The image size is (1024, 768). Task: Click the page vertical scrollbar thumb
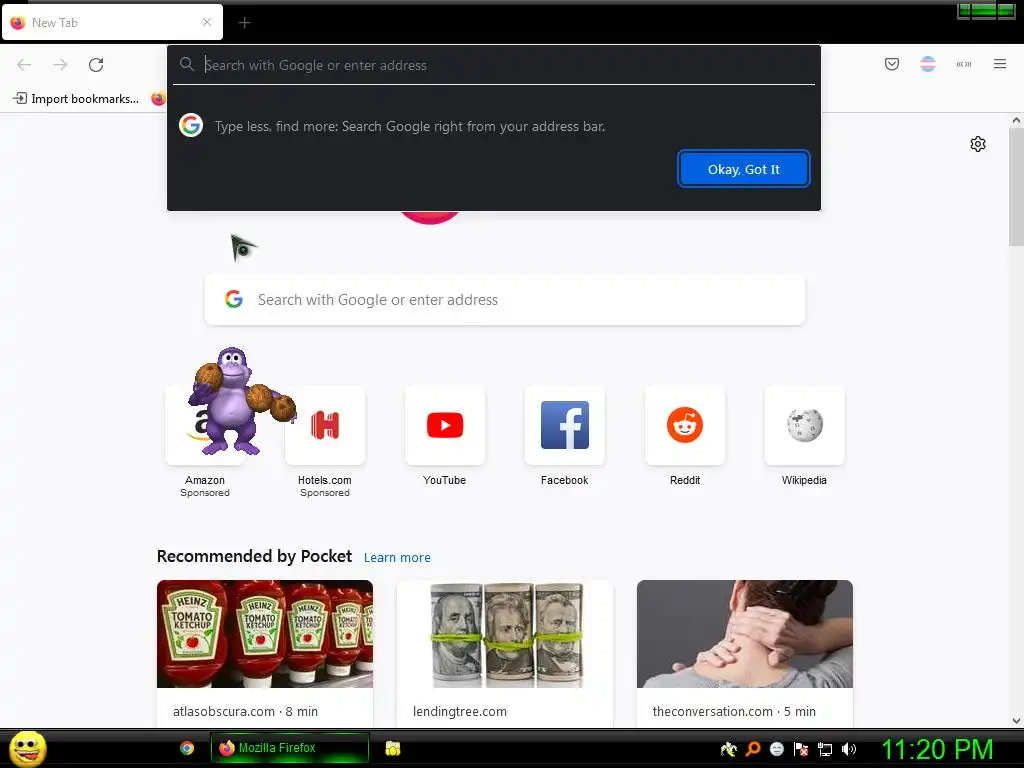(1016, 187)
